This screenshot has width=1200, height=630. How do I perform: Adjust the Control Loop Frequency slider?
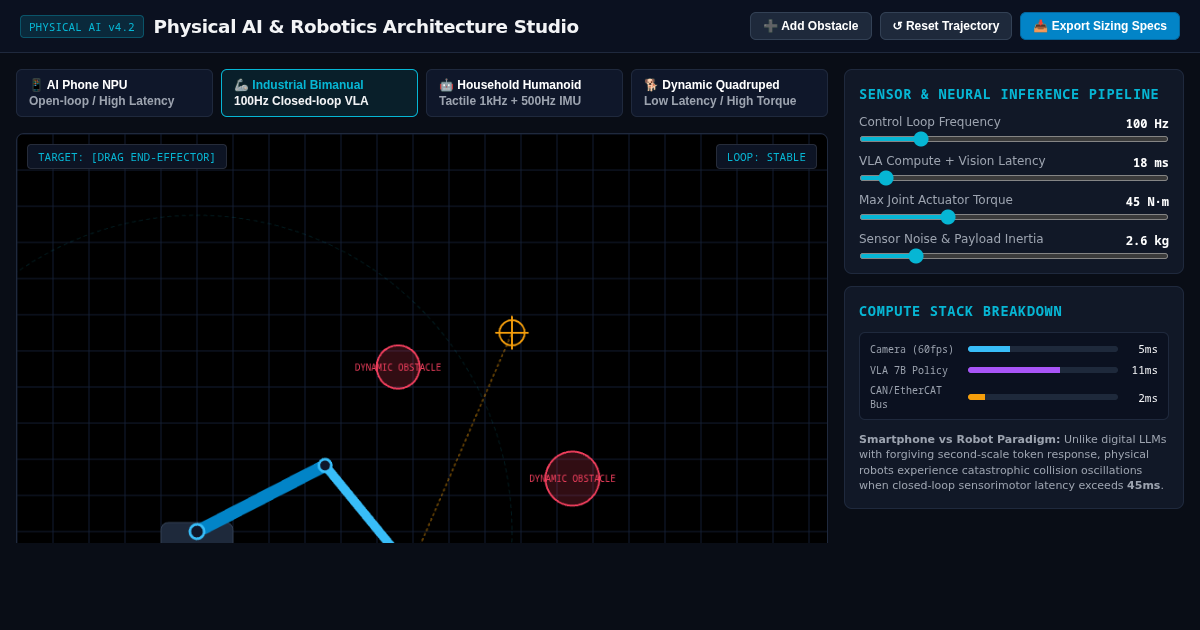(x=1013, y=139)
